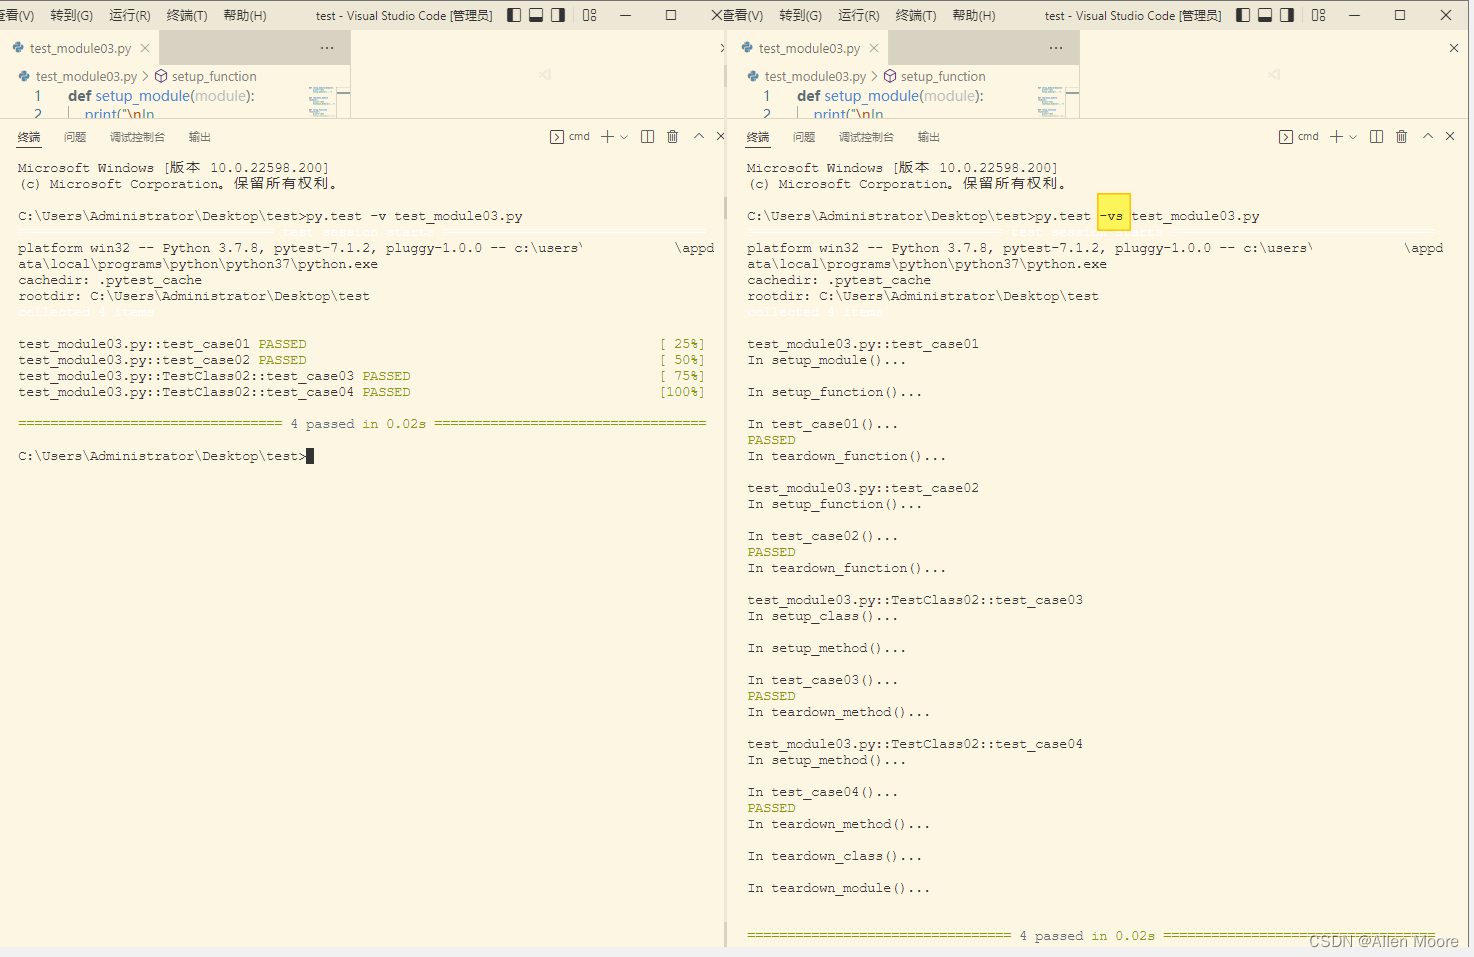1474x957 pixels.
Task: Open 帮助(H) menu in right window
Action: pos(974,15)
